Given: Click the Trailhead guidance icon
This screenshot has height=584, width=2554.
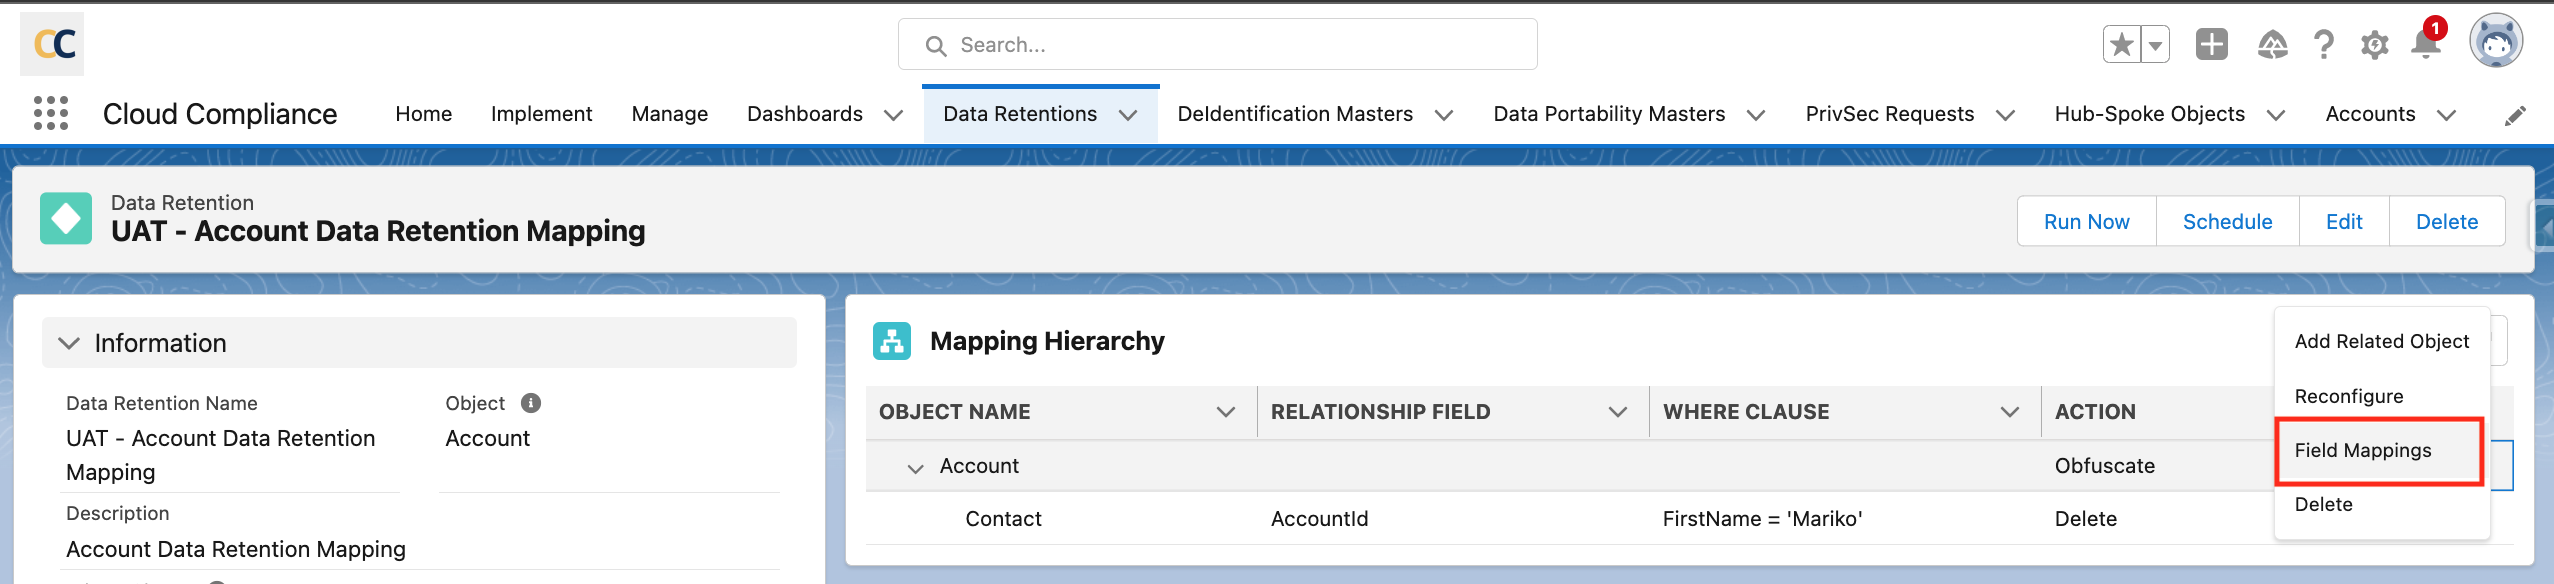Looking at the screenshot, I should tap(2272, 45).
